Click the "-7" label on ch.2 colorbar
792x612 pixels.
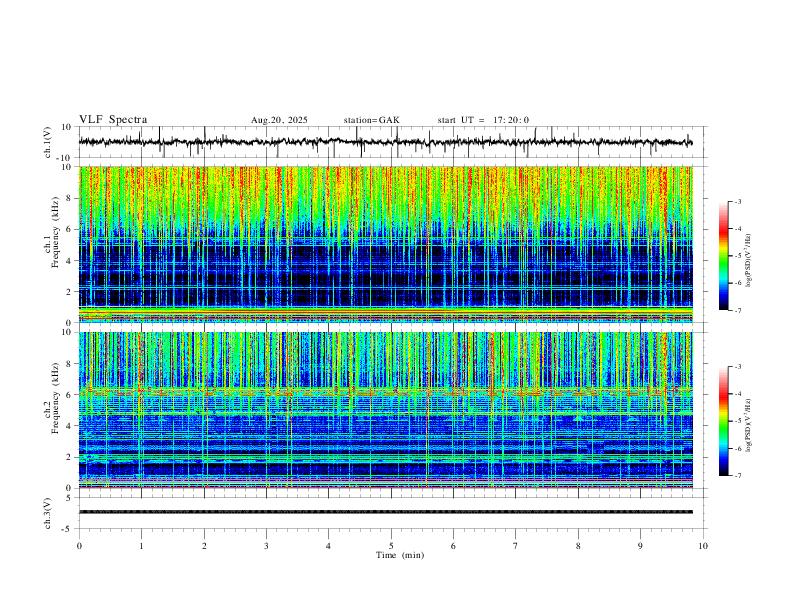737,476
